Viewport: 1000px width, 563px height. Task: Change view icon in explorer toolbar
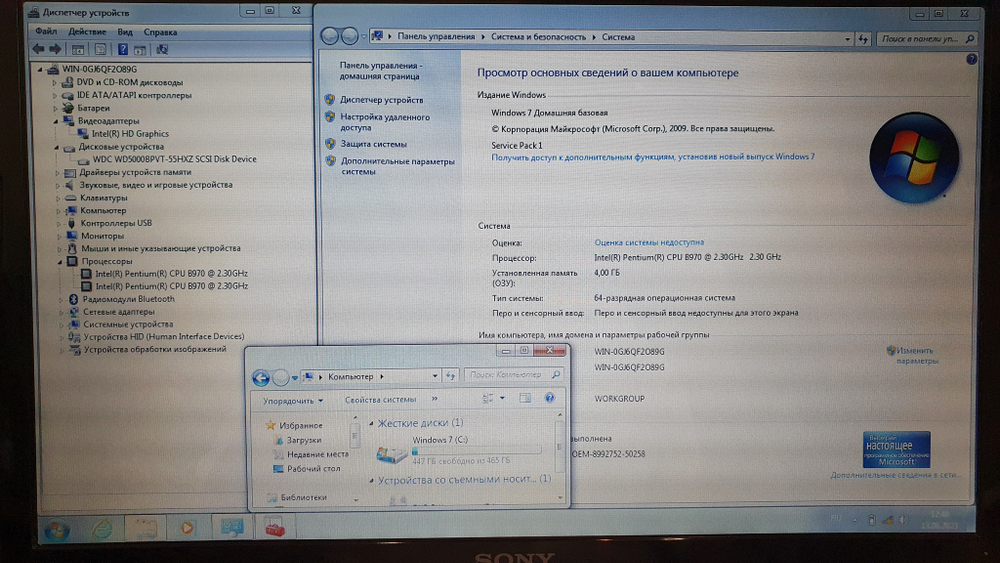[x=488, y=398]
